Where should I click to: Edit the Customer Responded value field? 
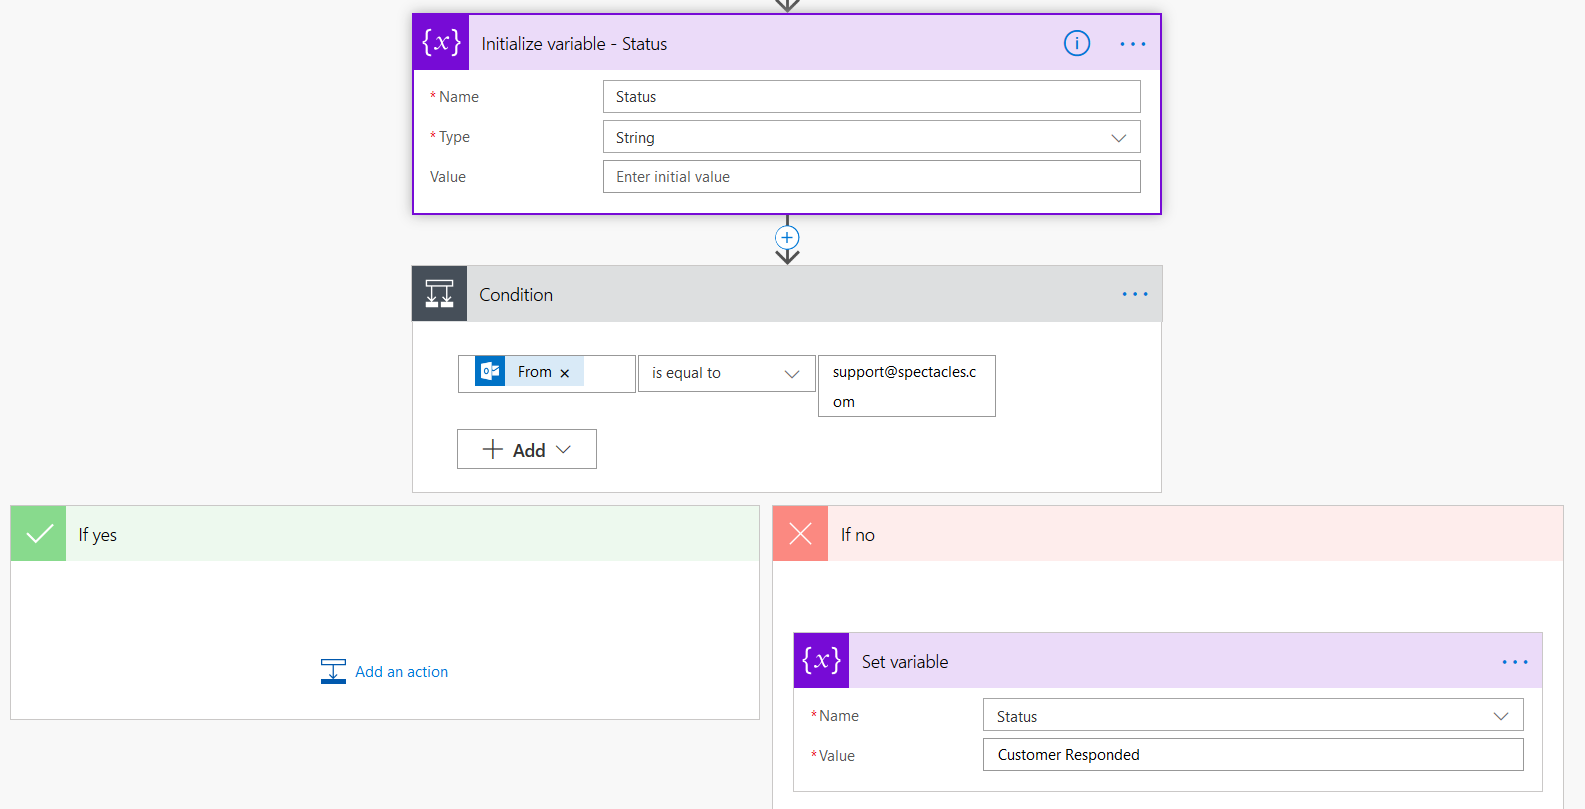pyautogui.click(x=1252, y=755)
